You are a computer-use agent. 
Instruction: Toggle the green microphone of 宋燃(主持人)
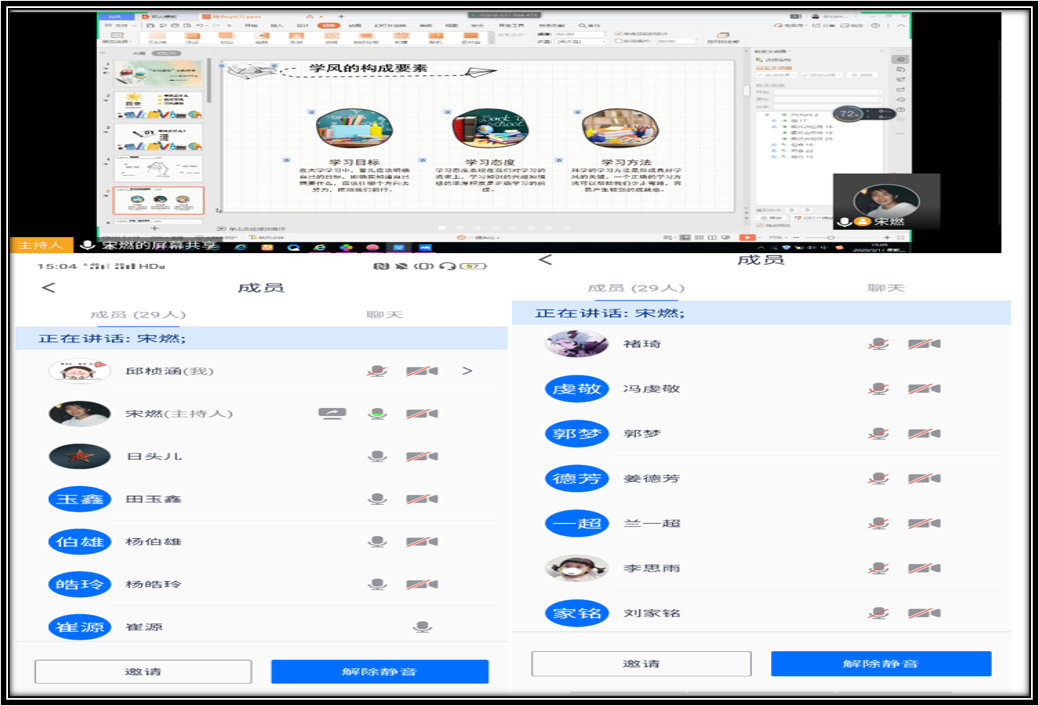(377, 413)
